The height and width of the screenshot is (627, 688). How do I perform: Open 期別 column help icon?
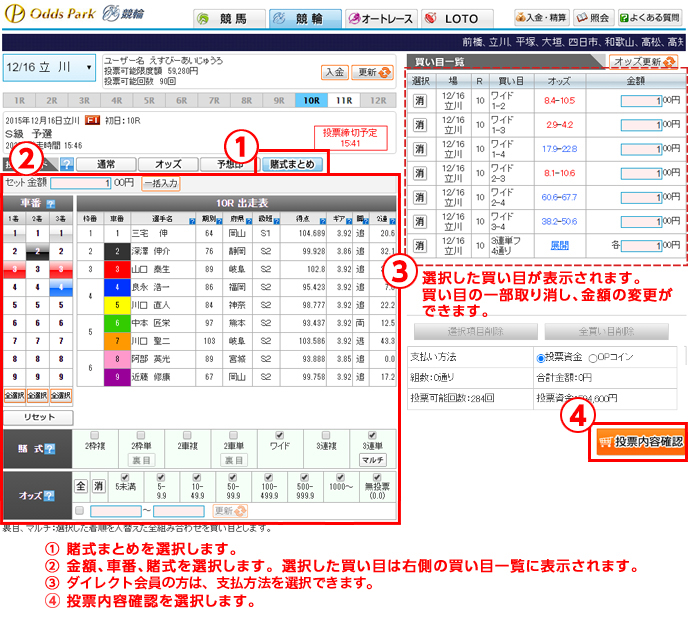click(x=219, y=221)
